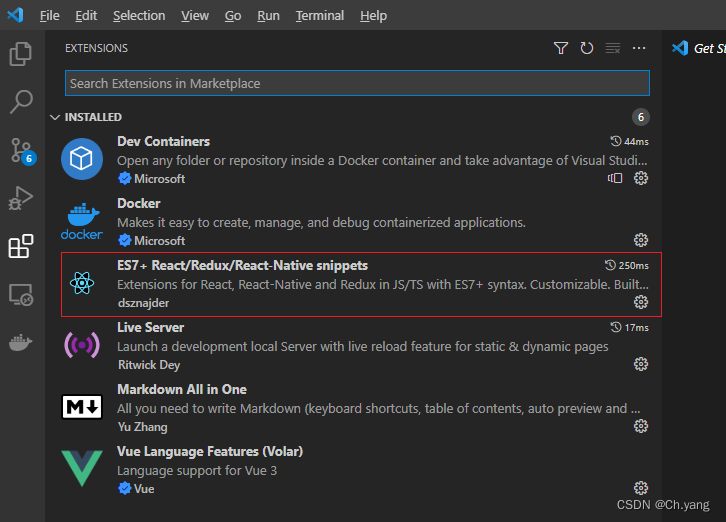Image resolution: width=726 pixels, height=522 pixels.
Task: Open the Run menu
Action: point(269,16)
